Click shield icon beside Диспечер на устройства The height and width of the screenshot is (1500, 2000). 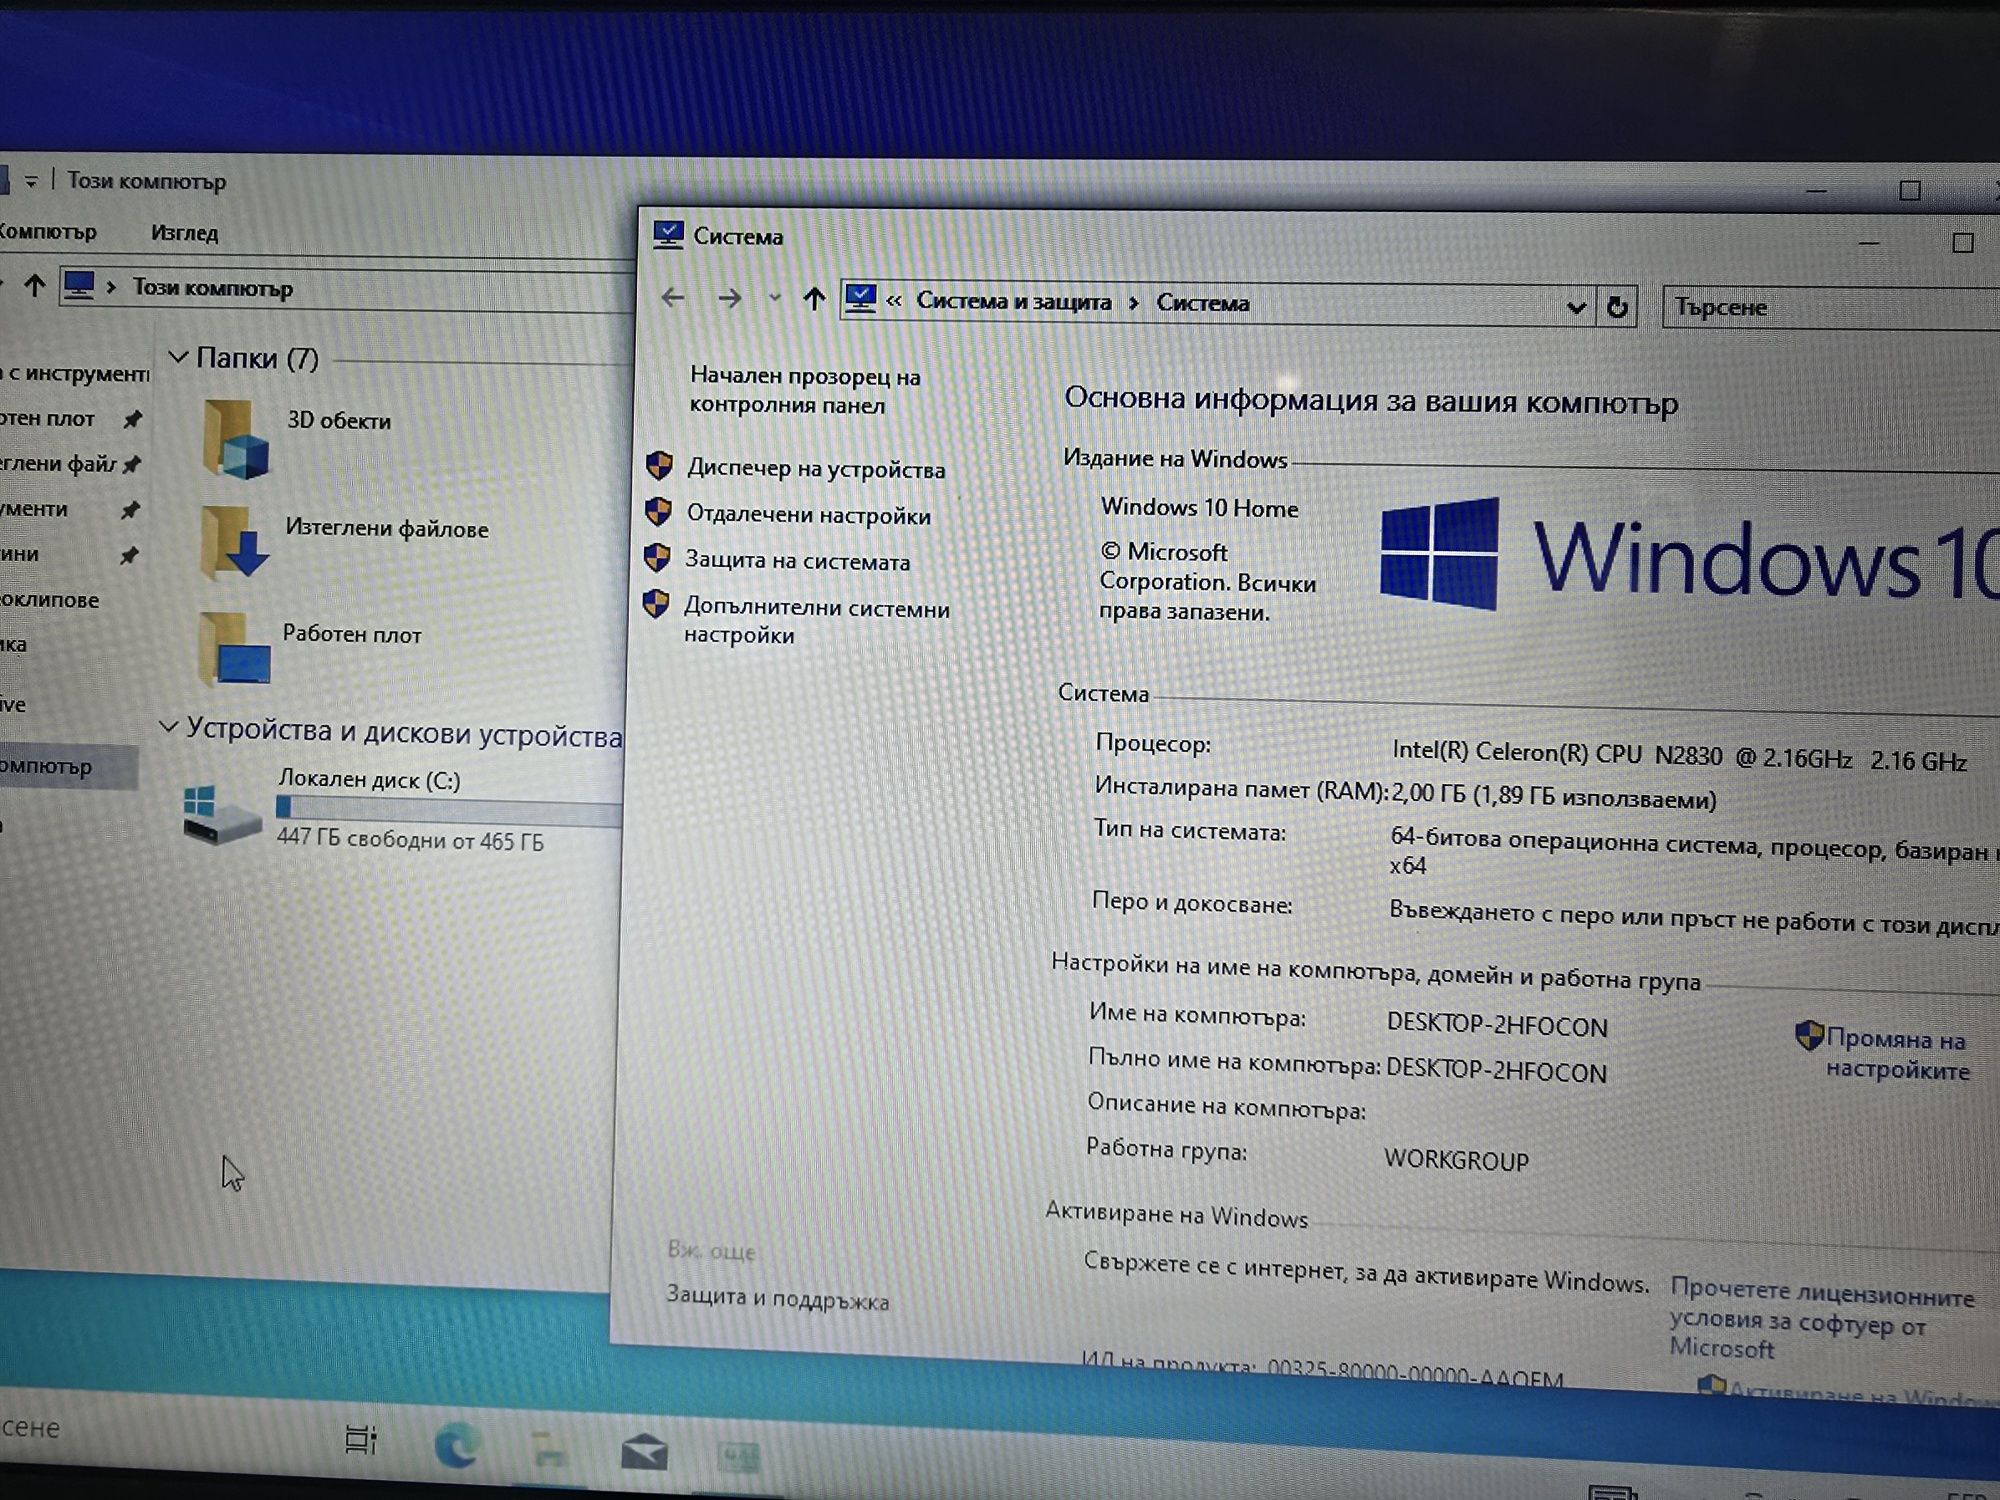pos(659,465)
